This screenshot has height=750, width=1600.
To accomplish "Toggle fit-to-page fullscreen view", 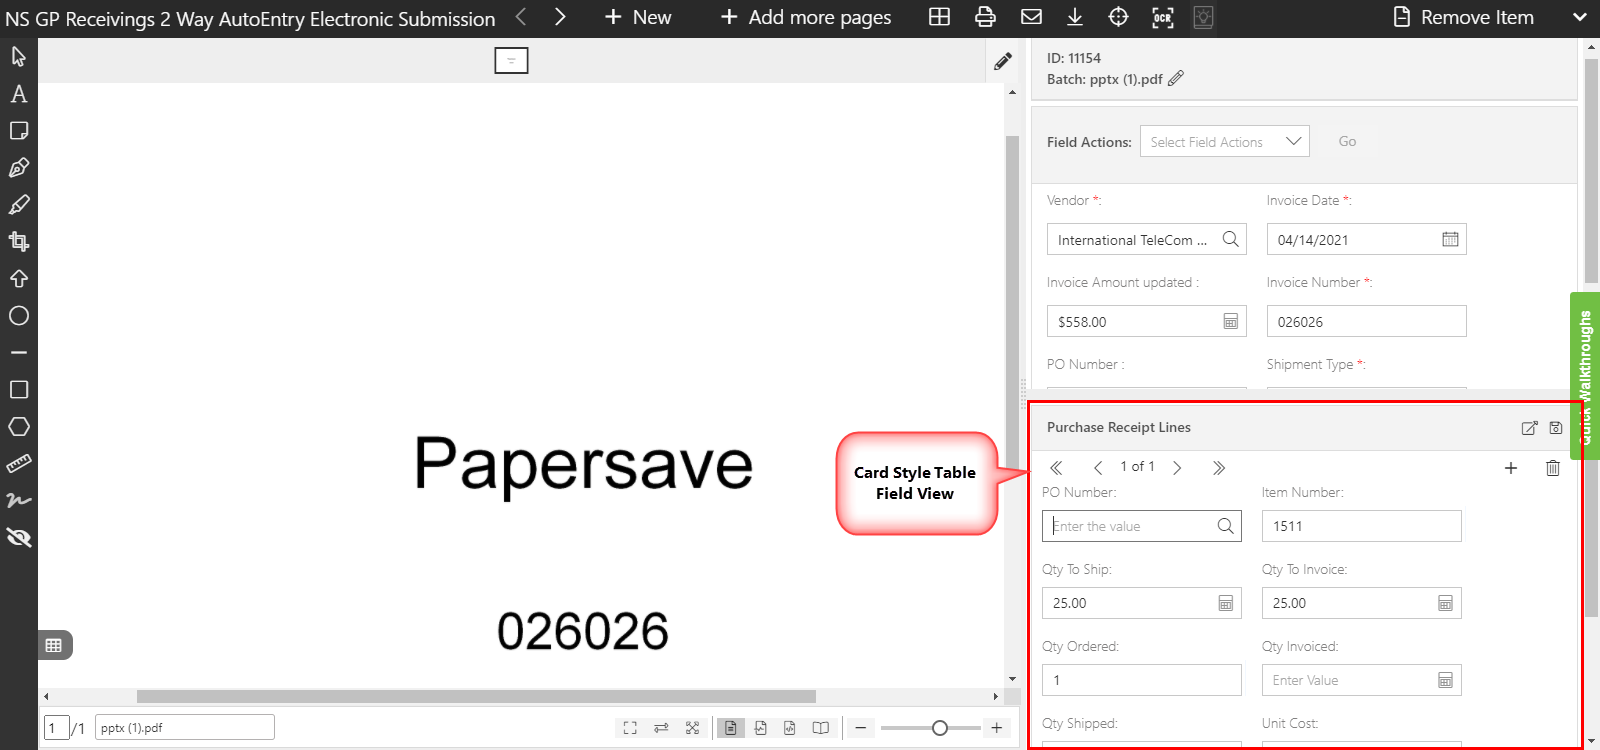I will point(630,728).
